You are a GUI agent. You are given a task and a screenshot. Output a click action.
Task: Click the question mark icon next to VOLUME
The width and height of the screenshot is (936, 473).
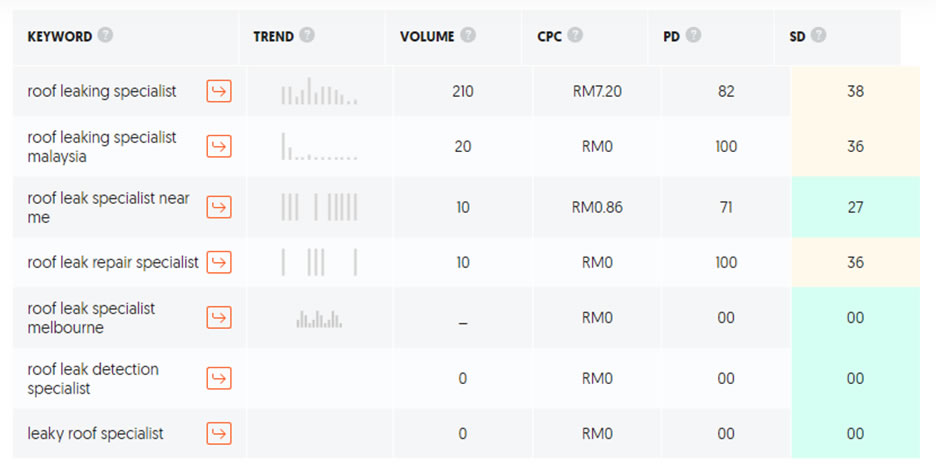(x=468, y=35)
